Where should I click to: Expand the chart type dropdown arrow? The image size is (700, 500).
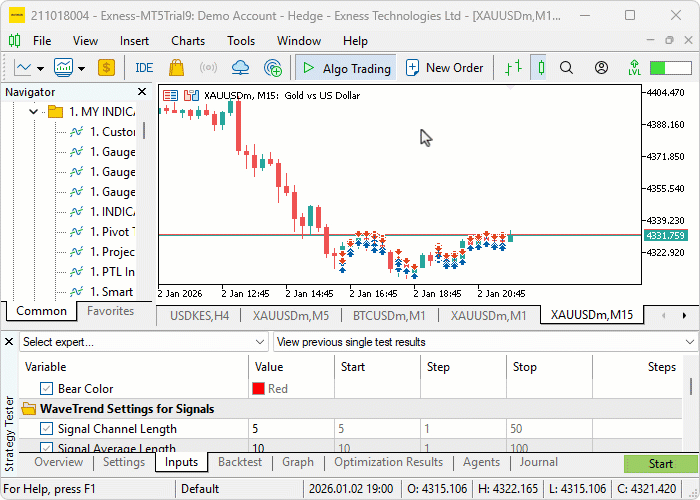[41, 69]
